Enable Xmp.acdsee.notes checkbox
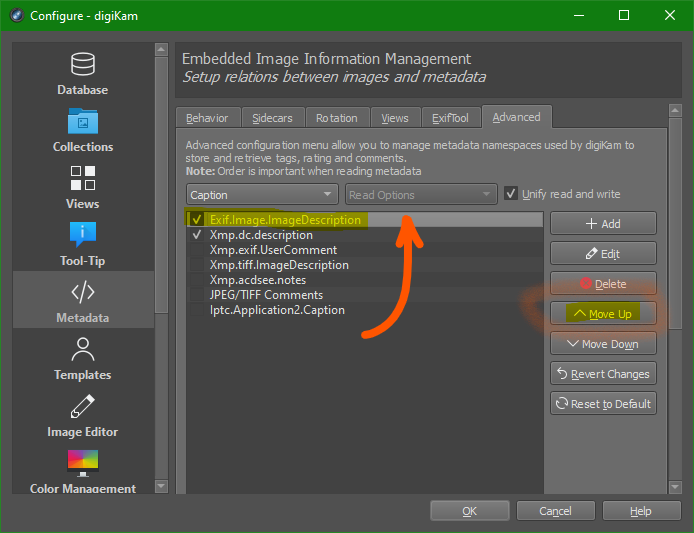 coord(197,280)
